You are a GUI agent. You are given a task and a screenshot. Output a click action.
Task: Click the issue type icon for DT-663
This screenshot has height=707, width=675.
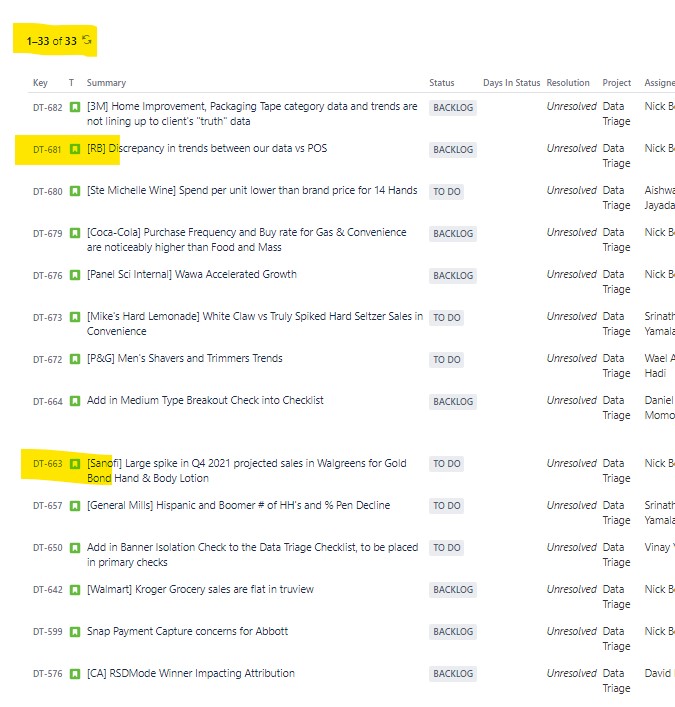pos(75,464)
